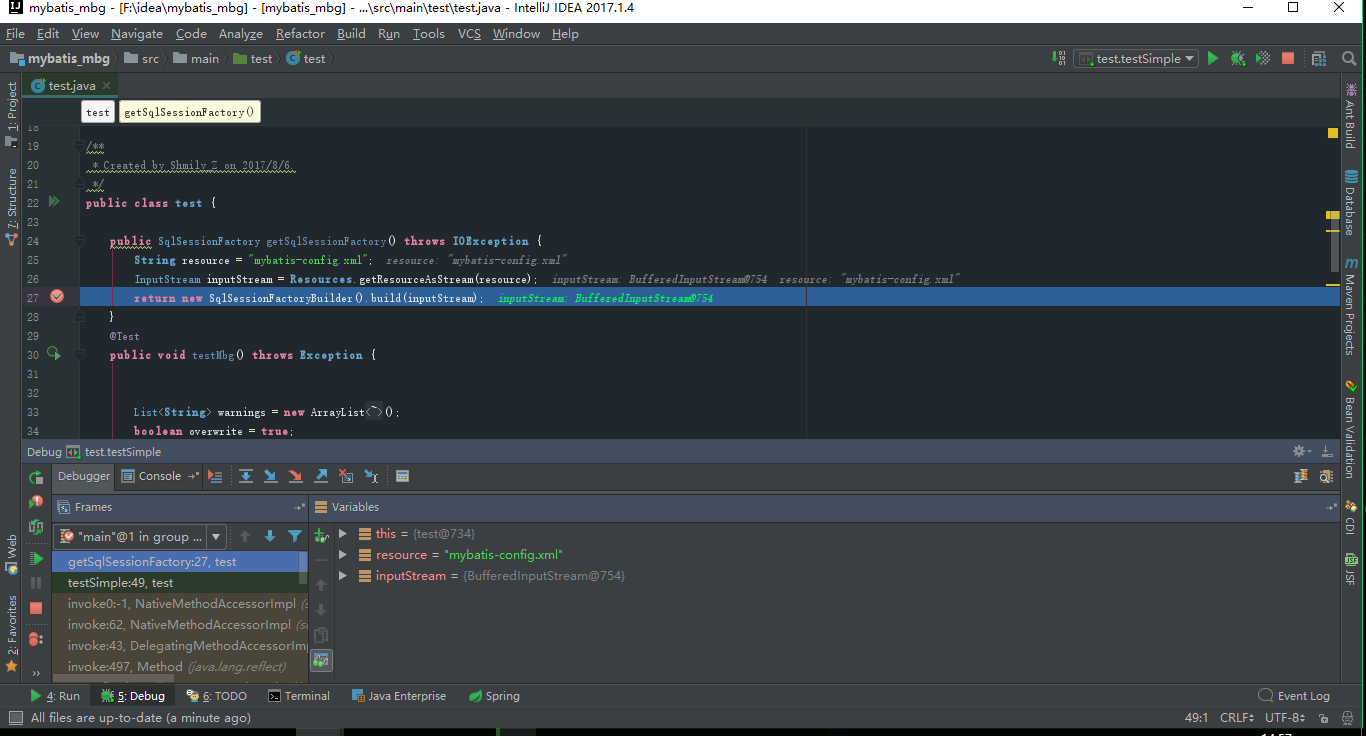Force Step Into using the red arrow icon
Screen dimensions: 1366x736
pyautogui.click(x=295, y=476)
